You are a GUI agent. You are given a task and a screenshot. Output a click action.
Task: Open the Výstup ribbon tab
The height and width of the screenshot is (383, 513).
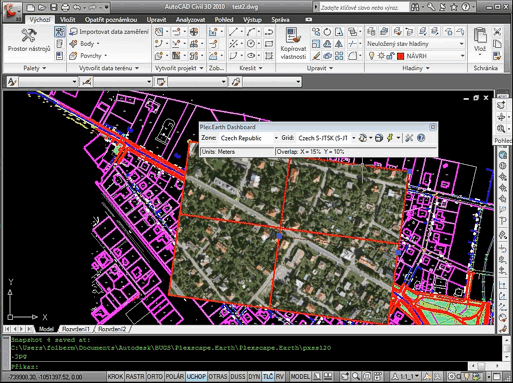252,20
